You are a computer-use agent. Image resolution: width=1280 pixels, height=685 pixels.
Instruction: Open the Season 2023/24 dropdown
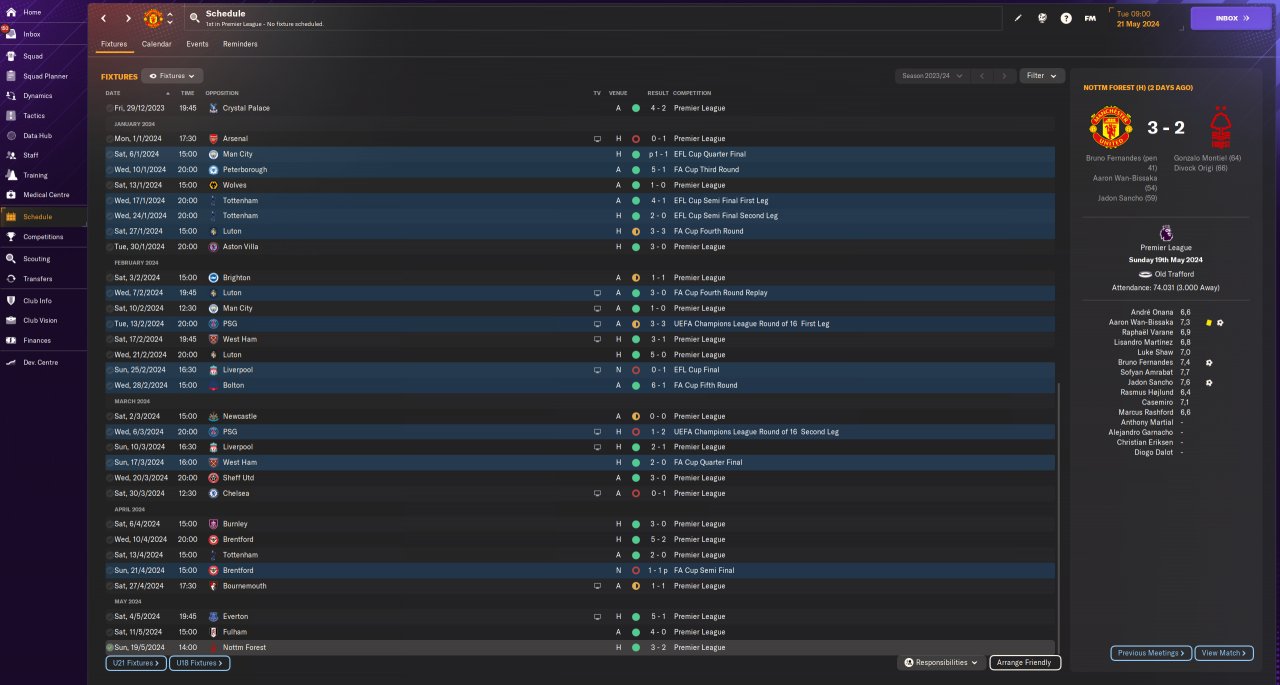932,76
